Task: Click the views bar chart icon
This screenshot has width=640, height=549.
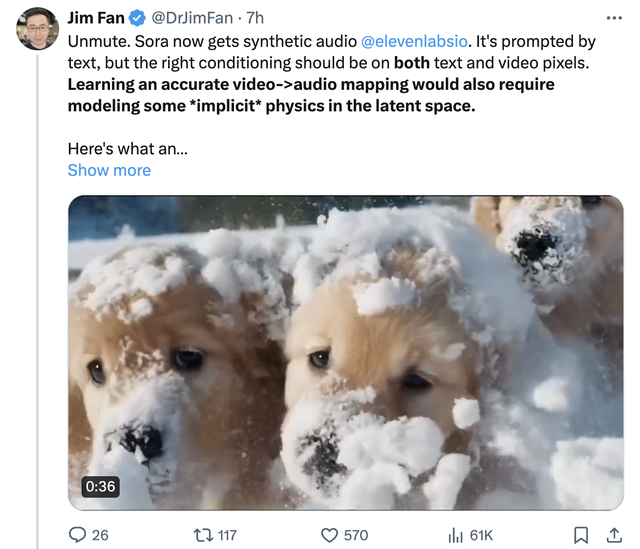Action: [453, 535]
